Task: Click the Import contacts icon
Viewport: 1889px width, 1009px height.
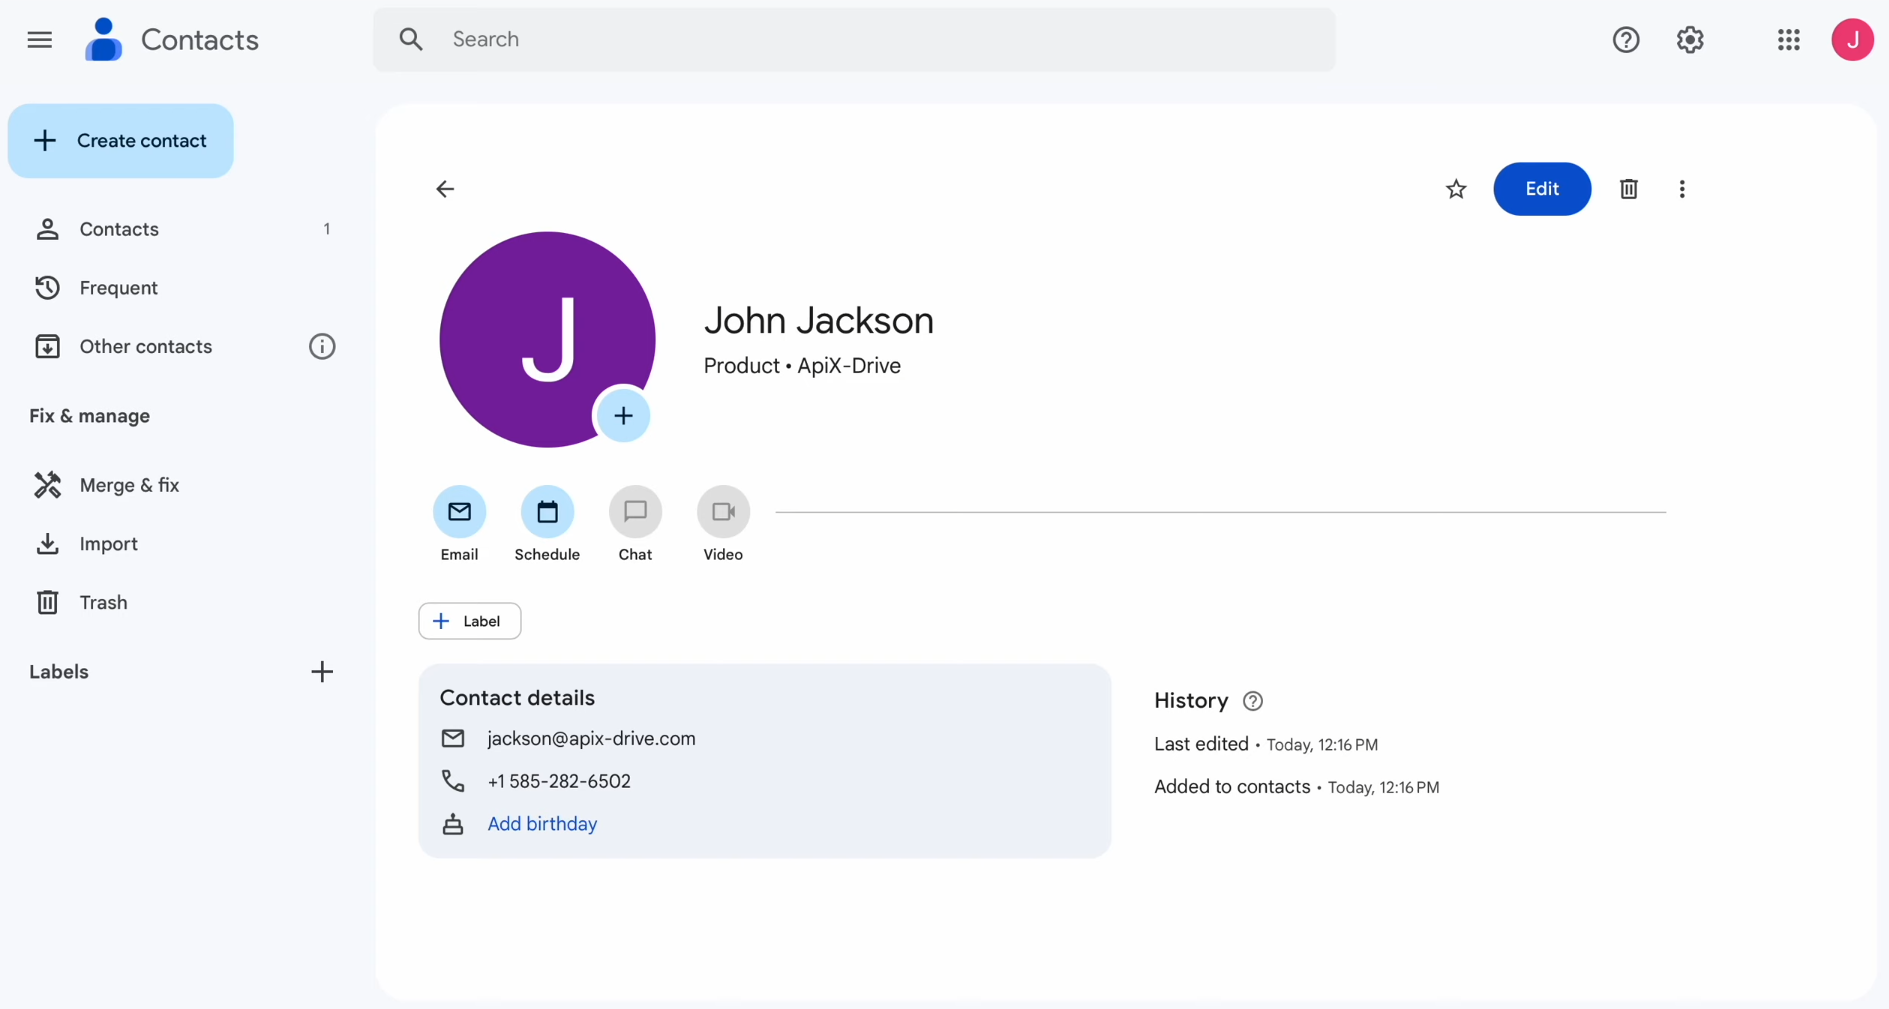Action: click(48, 543)
